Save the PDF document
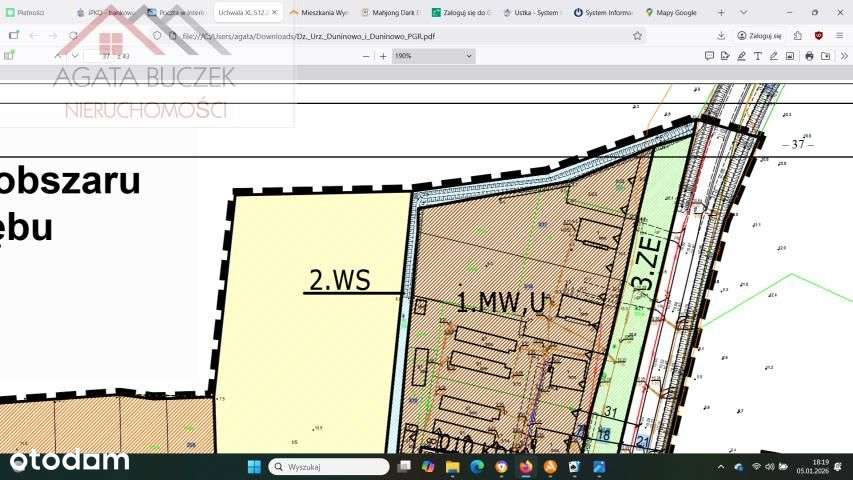Viewport: 853px width, 480px height. tap(826, 56)
